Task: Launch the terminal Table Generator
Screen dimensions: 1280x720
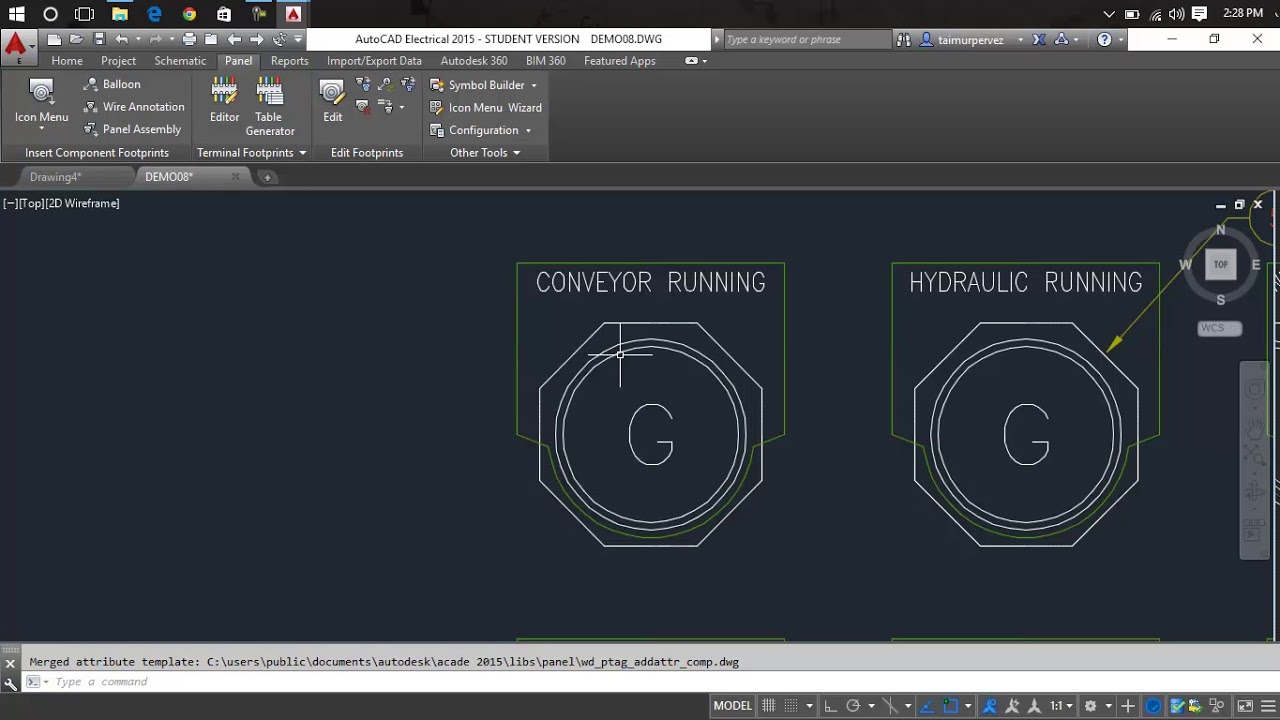Action: 269,106
